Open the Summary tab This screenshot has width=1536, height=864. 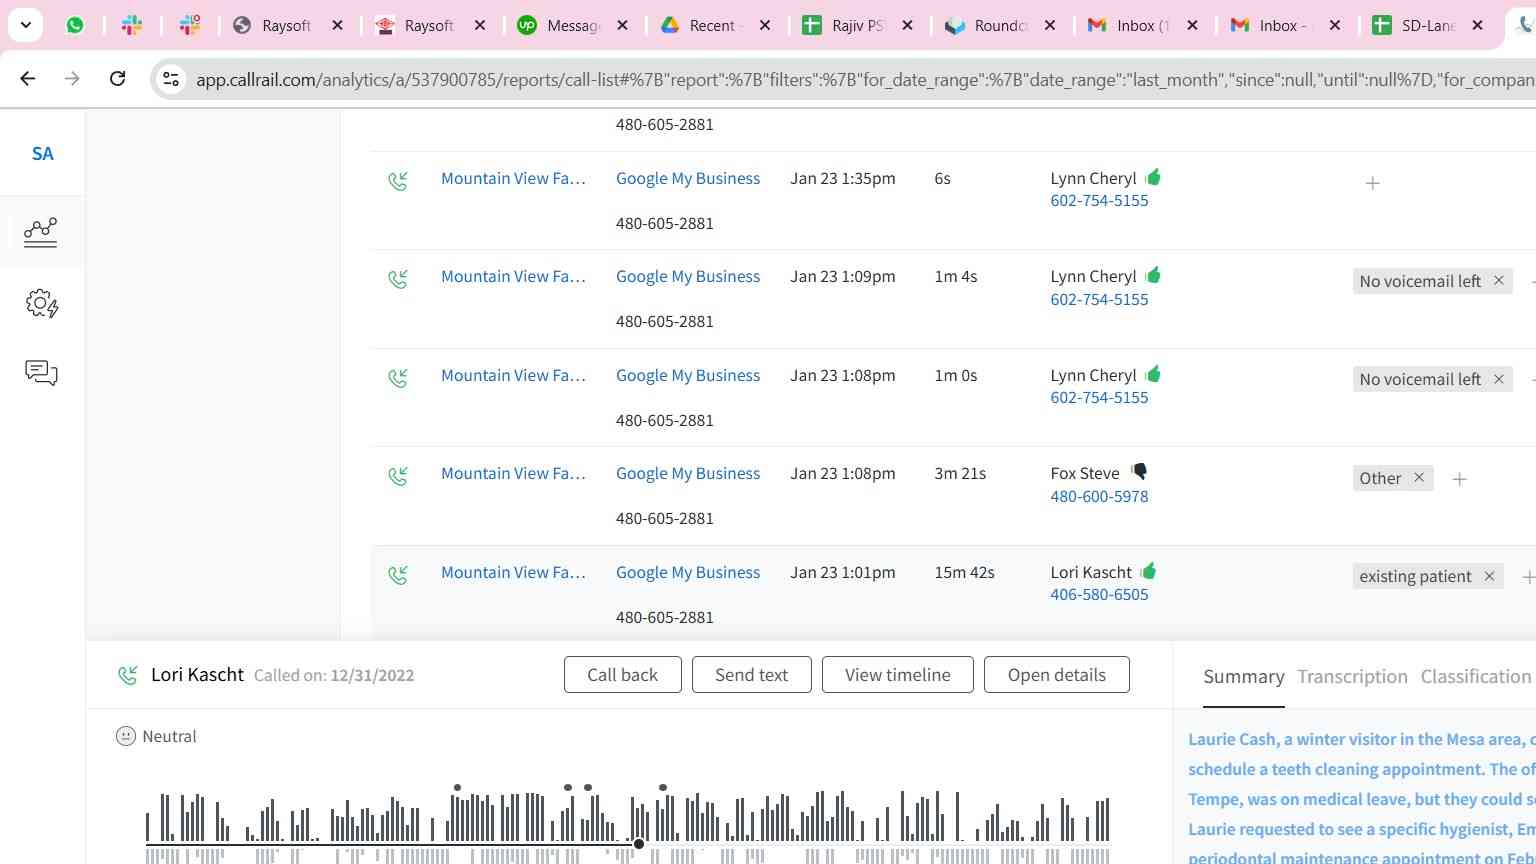point(1244,677)
